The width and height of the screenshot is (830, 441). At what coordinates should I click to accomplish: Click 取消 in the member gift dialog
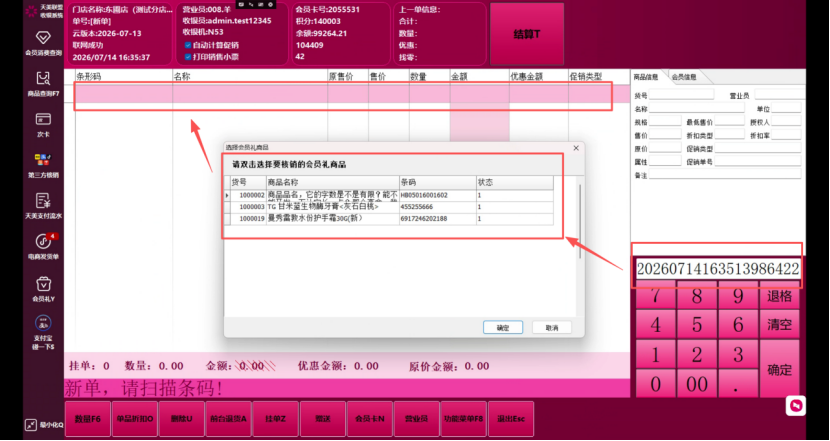[x=552, y=328]
